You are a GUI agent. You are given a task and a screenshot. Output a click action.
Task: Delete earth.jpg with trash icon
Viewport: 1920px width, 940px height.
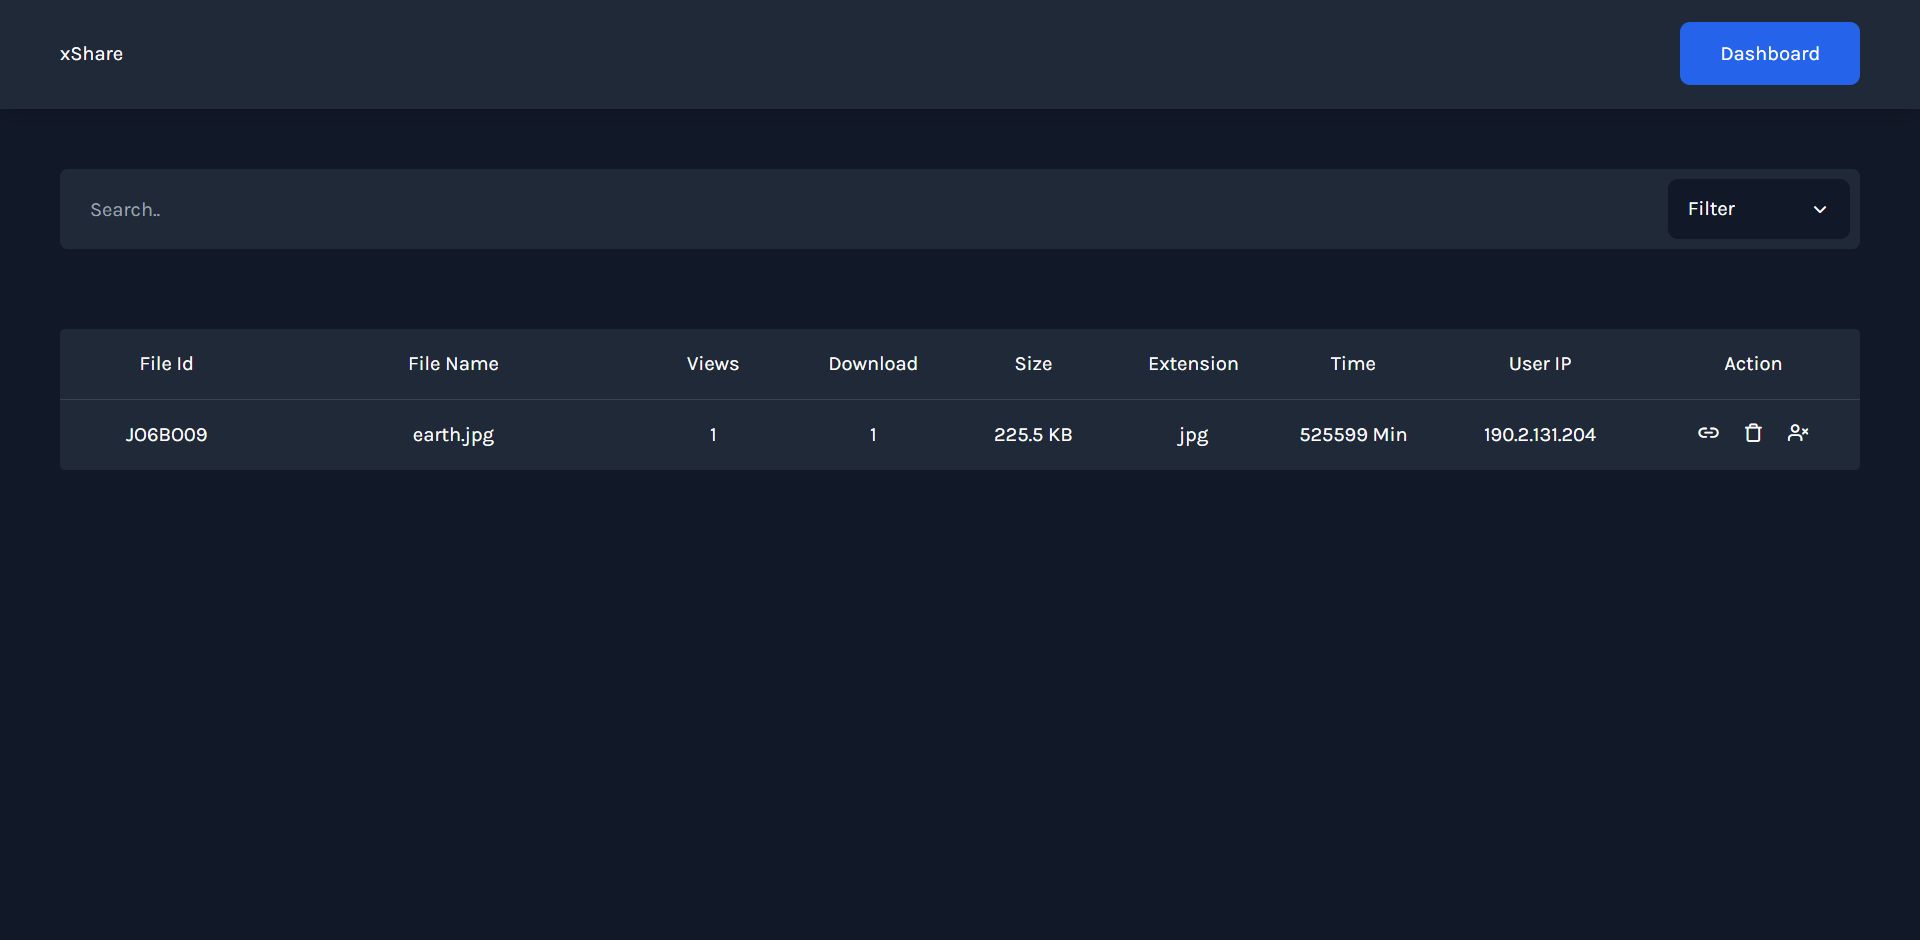pos(1753,433)
